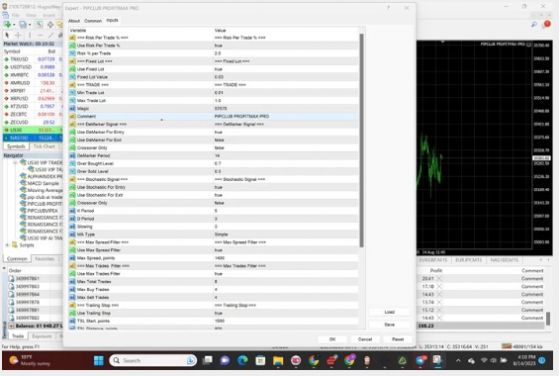560x376 pixels.
Task: Open Windows Start button on taskbar
Action: point(99,360)
